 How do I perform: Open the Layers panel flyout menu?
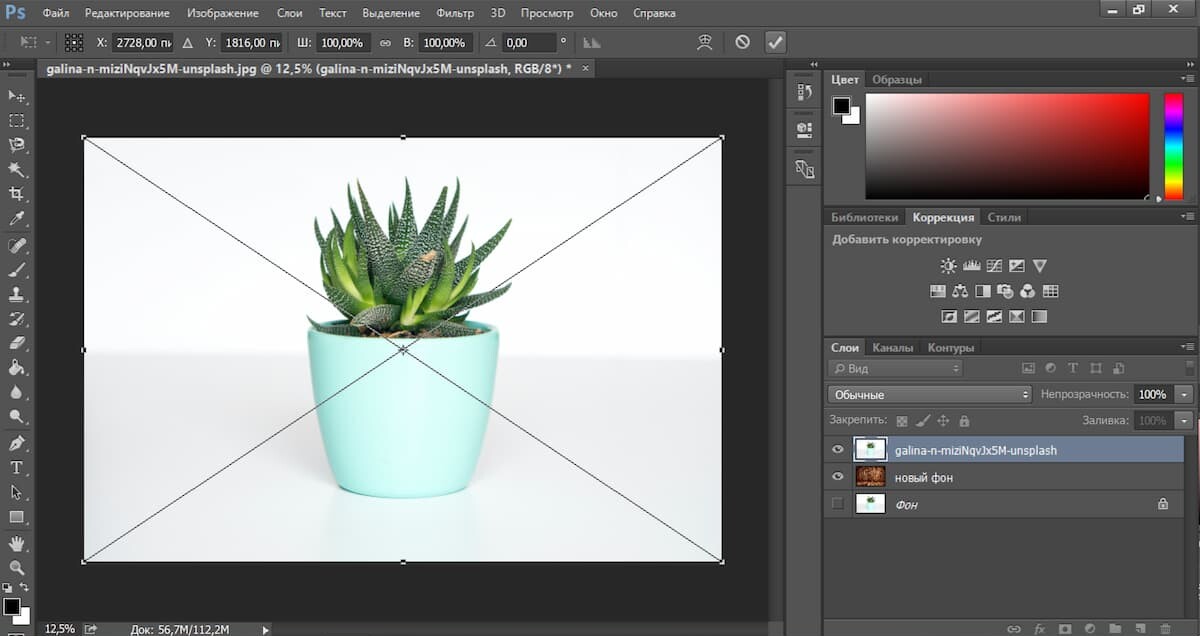[1187, 347]
